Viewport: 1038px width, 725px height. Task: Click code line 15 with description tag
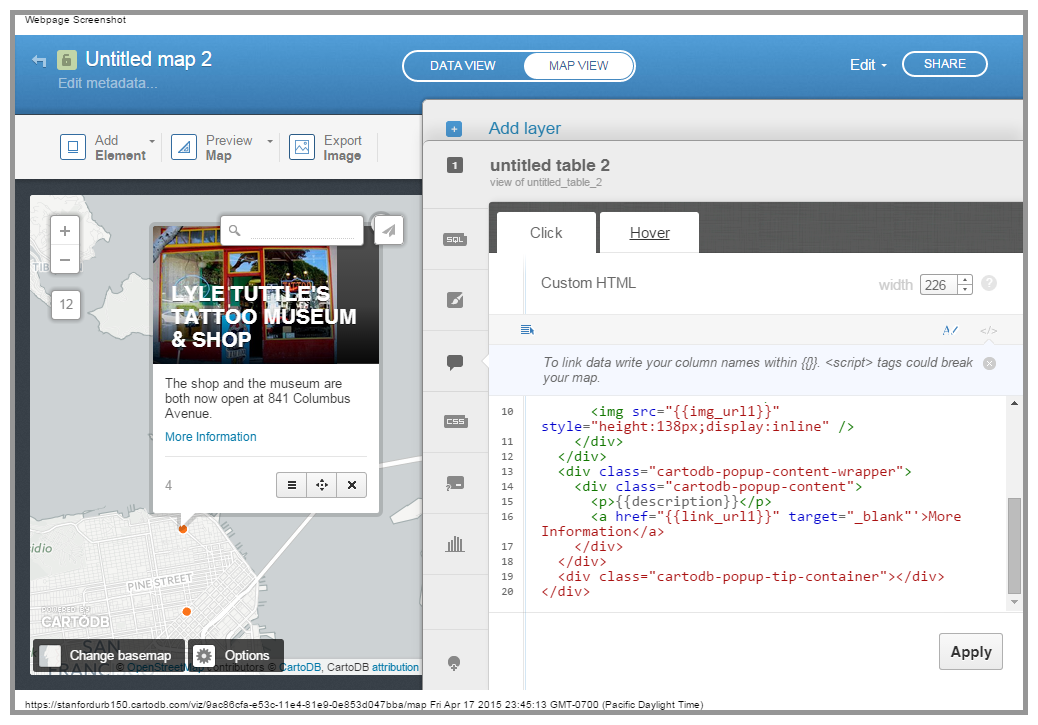pos(681,502)
